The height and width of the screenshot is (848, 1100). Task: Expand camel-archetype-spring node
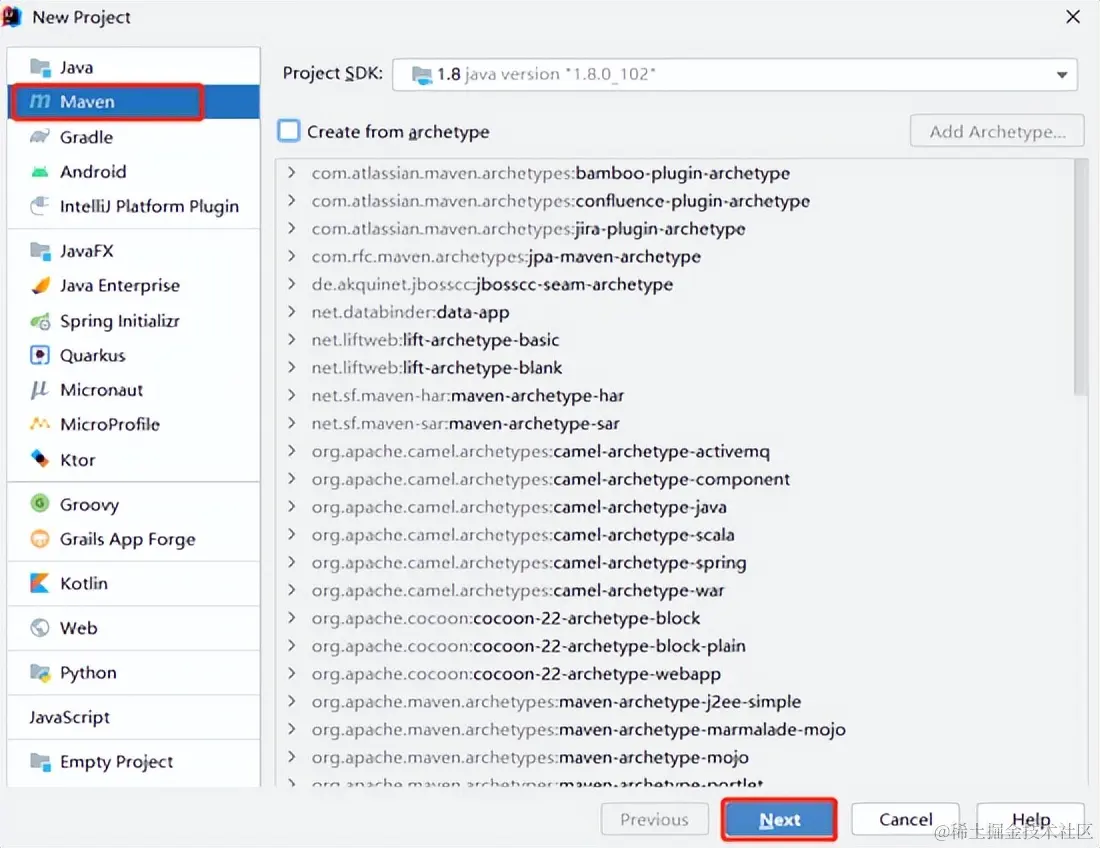coord(292,563)
